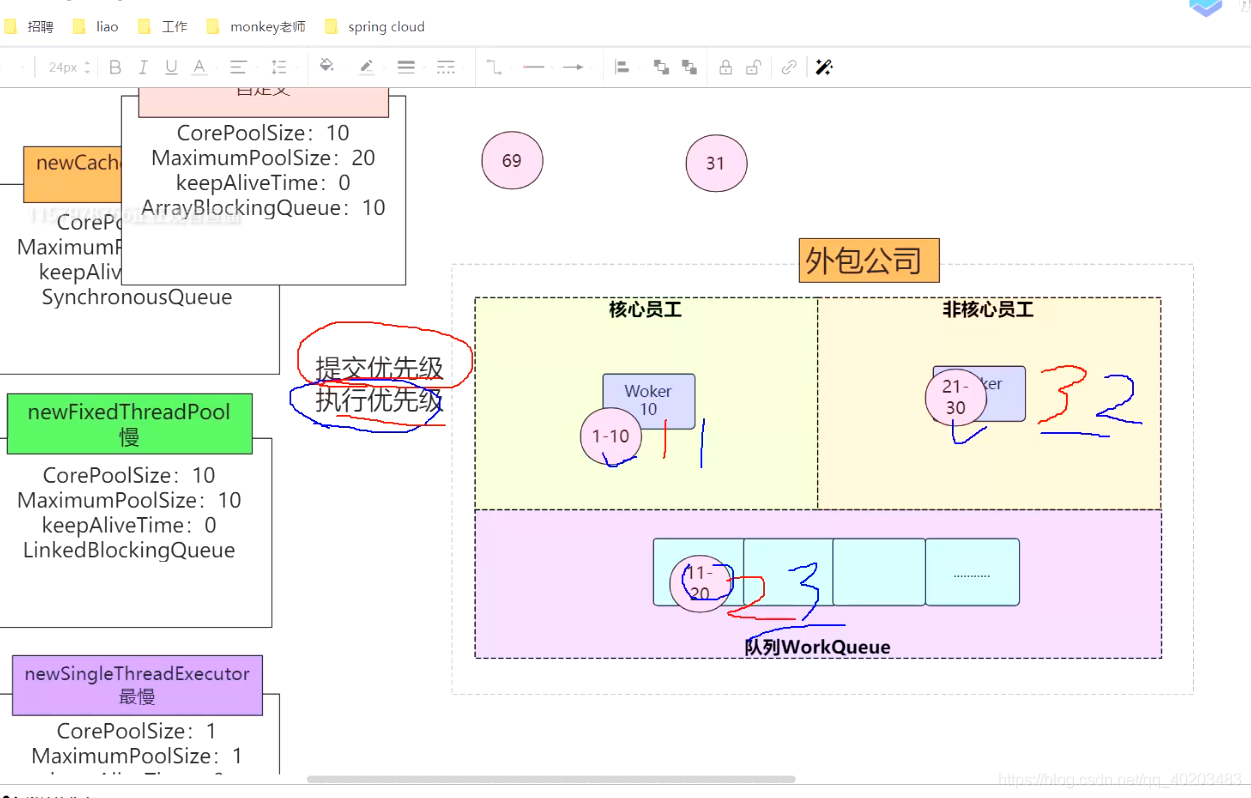Screen dimensions: 1251x798
Task: Apply italic formatting to text
Action: tap(143, 67)
